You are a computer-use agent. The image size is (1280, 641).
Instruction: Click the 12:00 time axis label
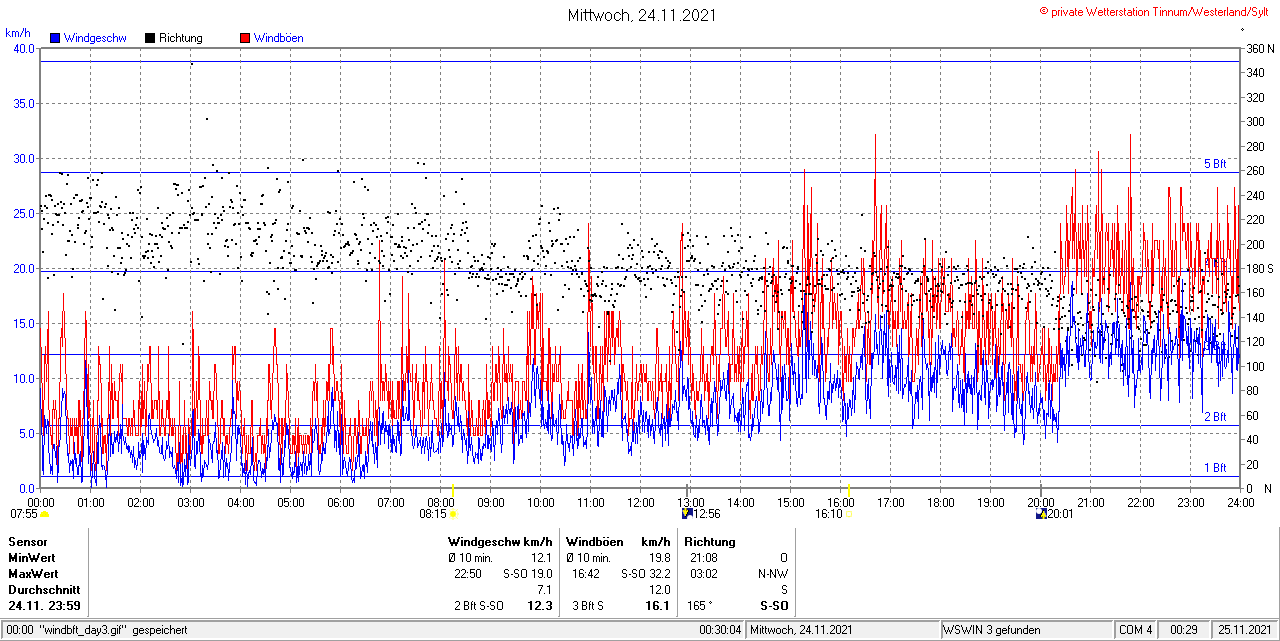(x=641, y=502)
